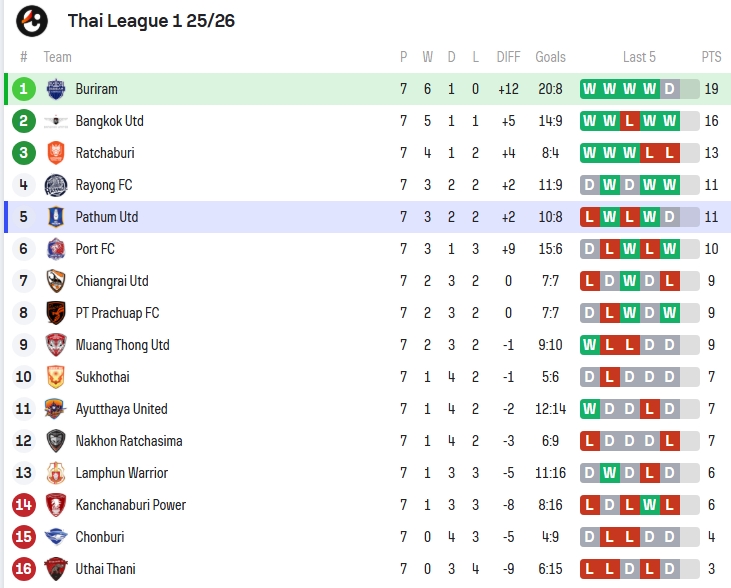
Task: Open the PT Prachuap FC team link
Action: (117, 313)
